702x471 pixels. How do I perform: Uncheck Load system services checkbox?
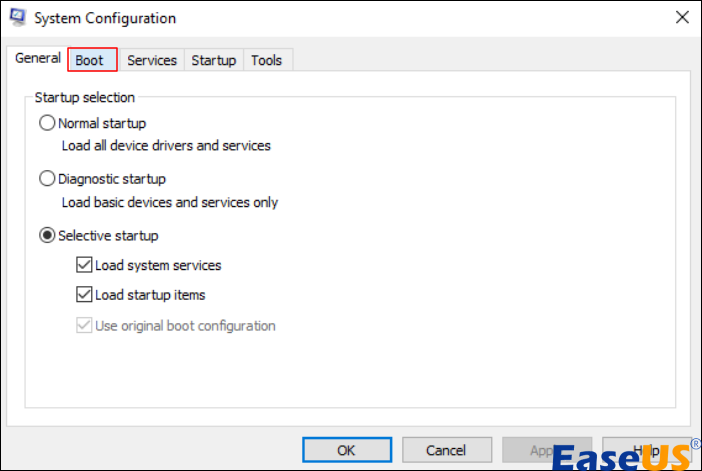coord(84,266)
